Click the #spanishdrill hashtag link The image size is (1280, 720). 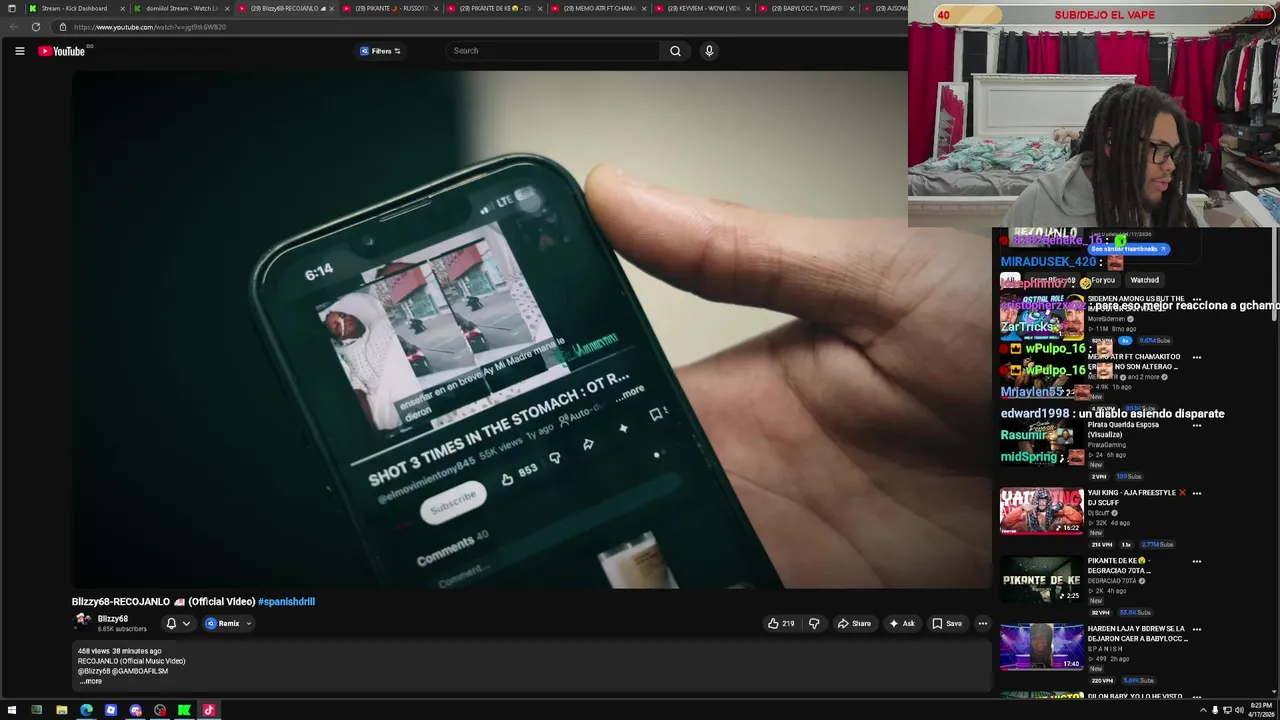point(286,602)
